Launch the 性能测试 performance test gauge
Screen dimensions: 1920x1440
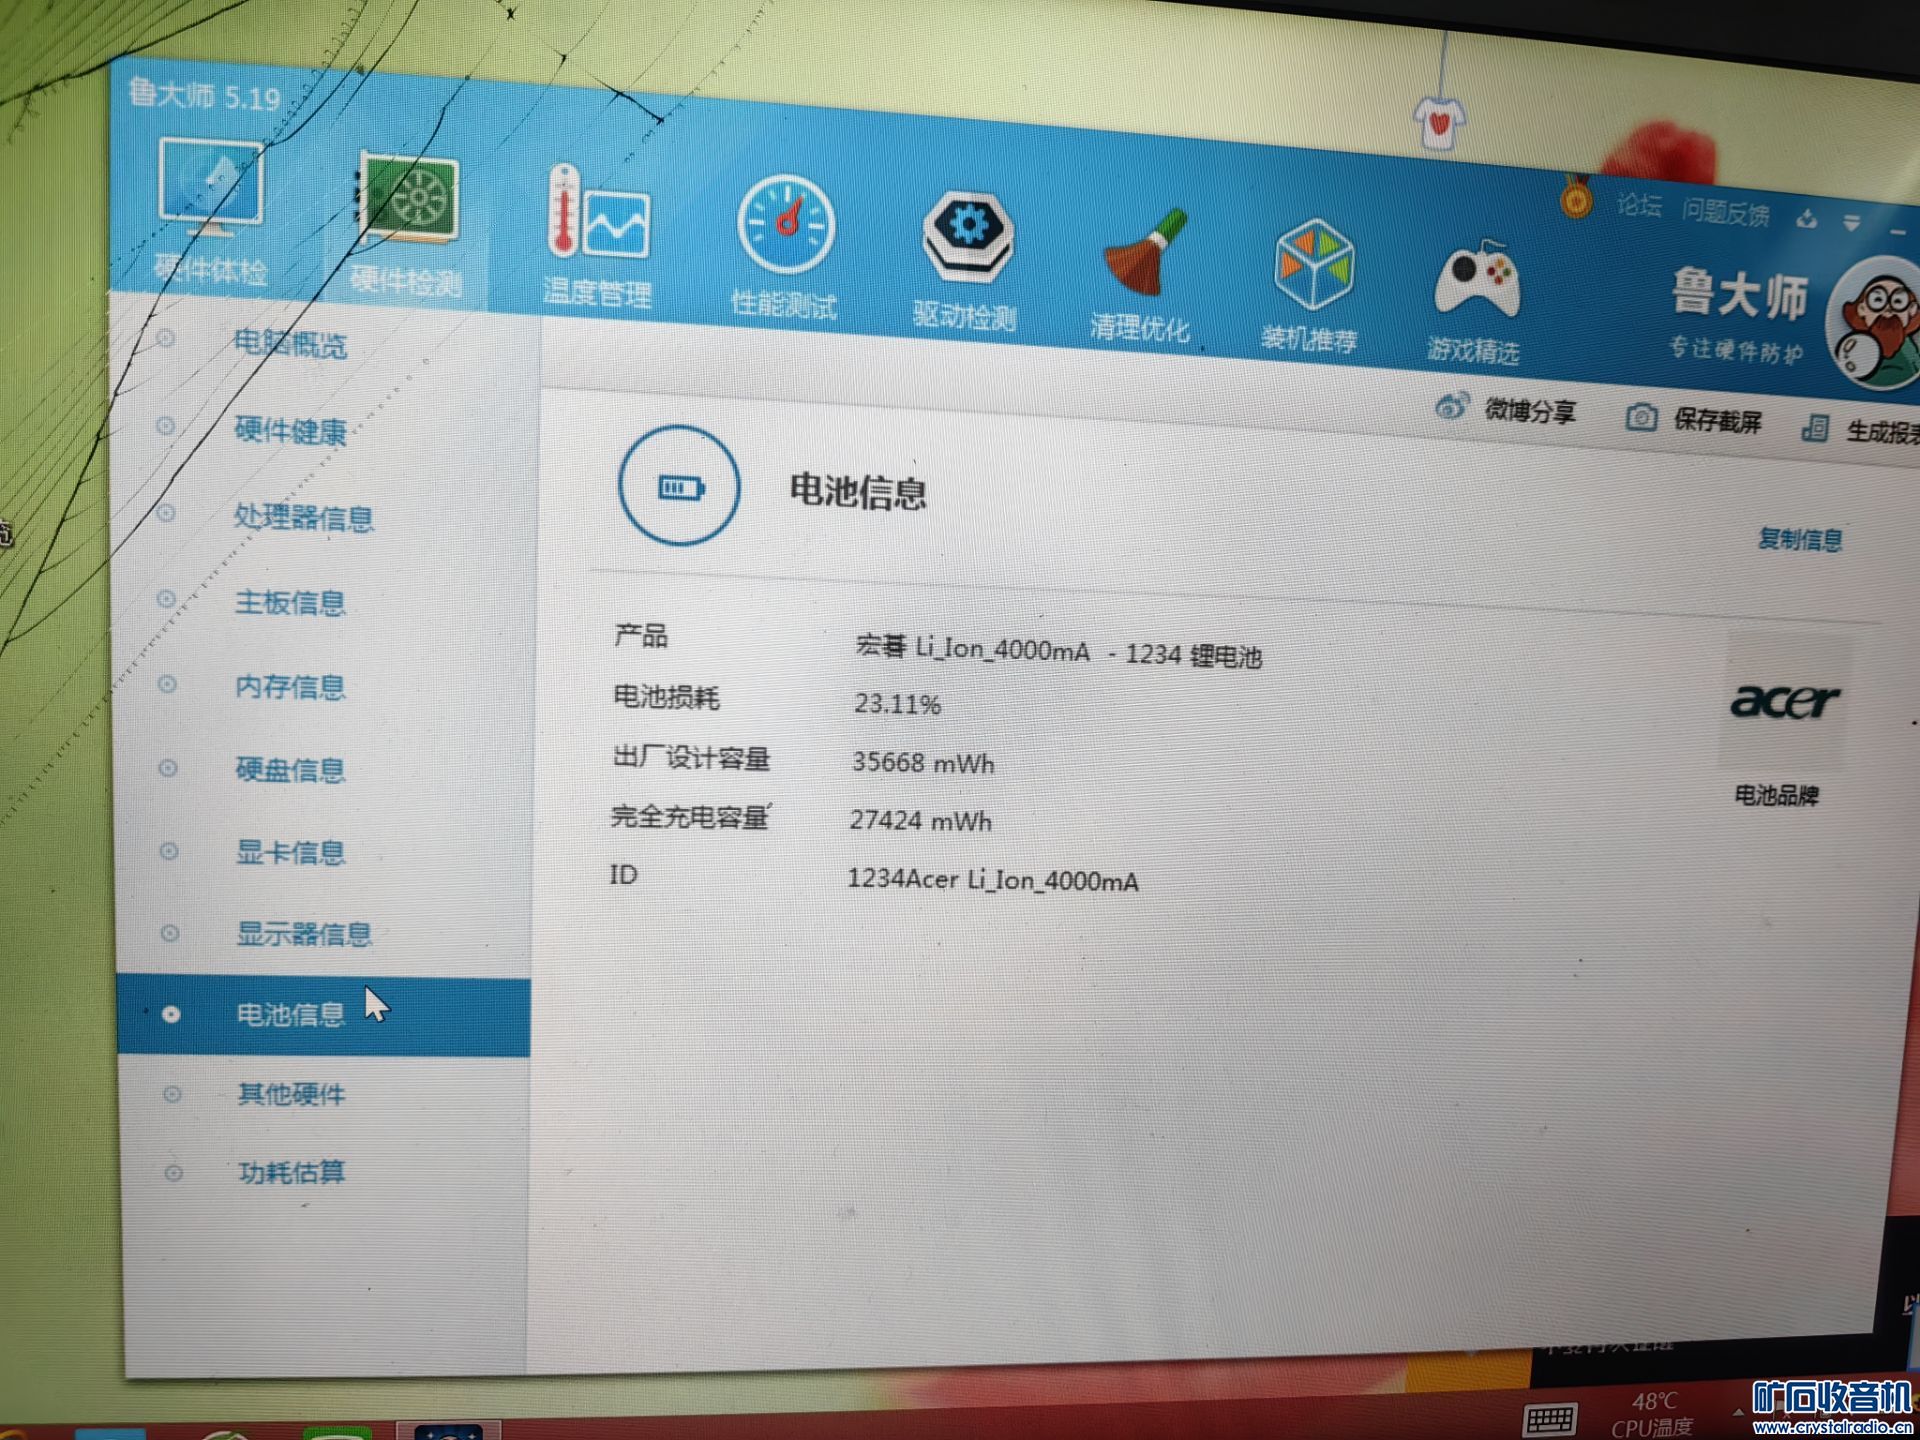(x=785, y=248)
